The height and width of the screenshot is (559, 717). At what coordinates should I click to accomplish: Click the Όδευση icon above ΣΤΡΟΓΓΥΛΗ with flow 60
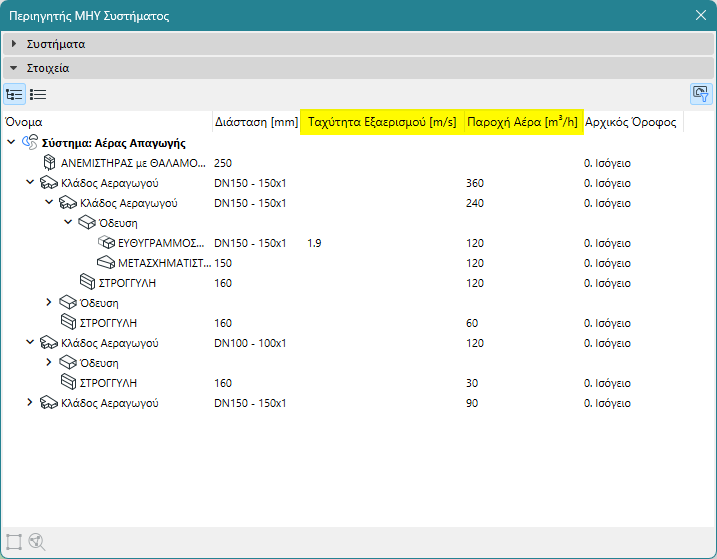68,303
